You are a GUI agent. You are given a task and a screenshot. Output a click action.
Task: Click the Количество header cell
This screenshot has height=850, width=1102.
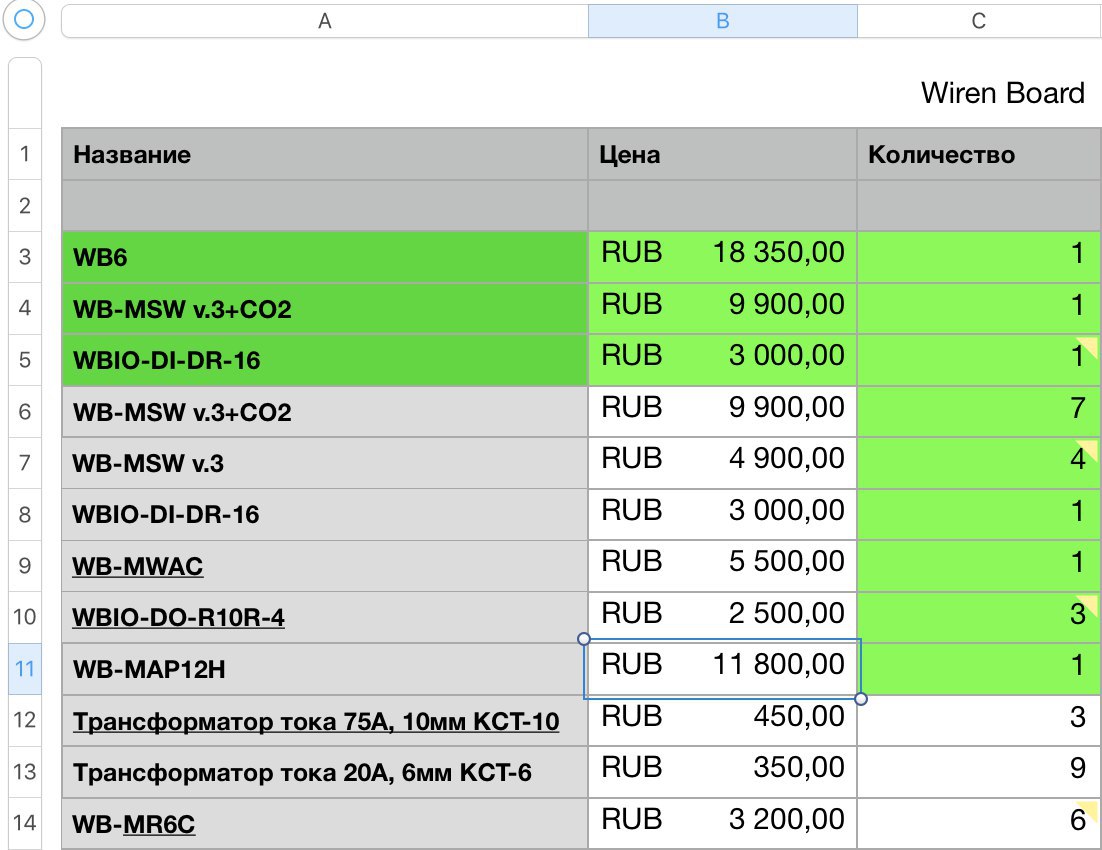coord(979,154)
